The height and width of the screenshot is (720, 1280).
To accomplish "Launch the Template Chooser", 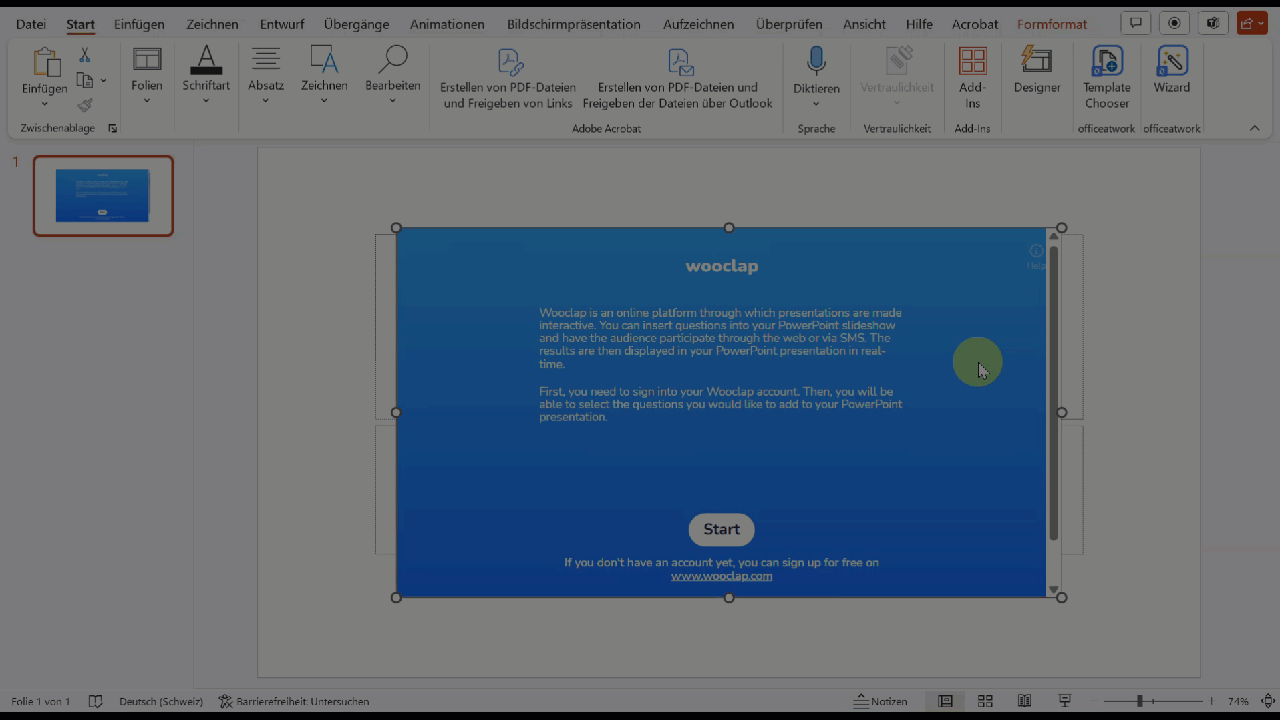I will click(1107, 78).
